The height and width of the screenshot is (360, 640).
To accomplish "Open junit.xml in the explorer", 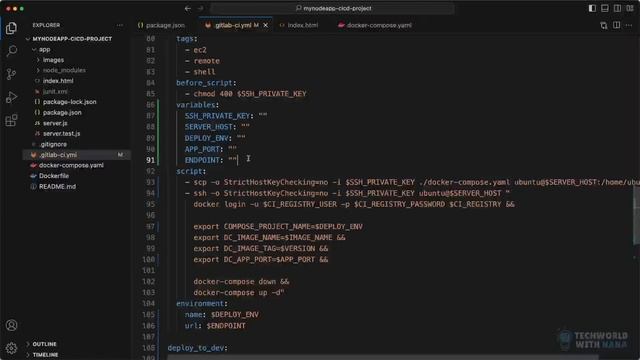I will click(55, 91).
